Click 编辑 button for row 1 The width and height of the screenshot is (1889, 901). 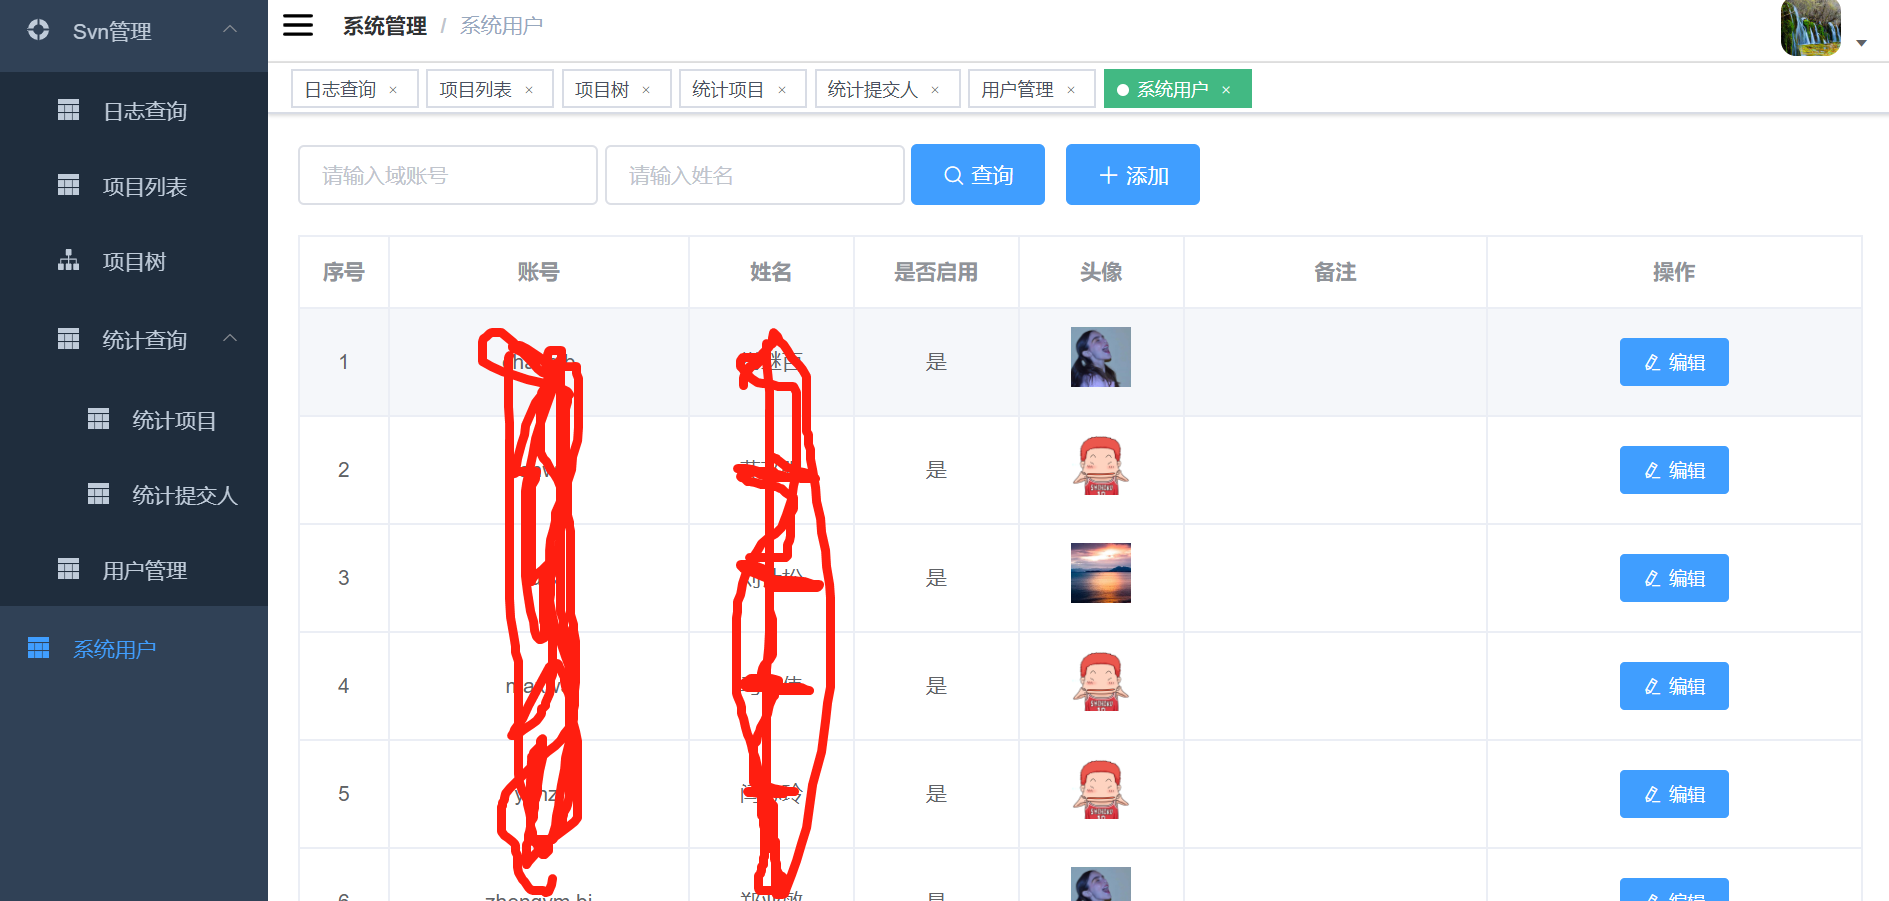(1674, 362)
